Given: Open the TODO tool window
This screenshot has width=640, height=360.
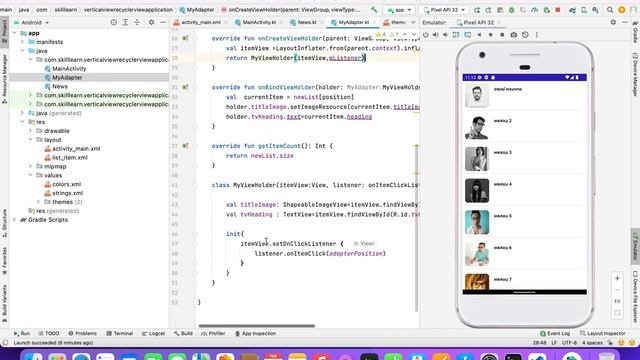Looking at the screenshot, I should pyautogui.click(x=49, y=333).
